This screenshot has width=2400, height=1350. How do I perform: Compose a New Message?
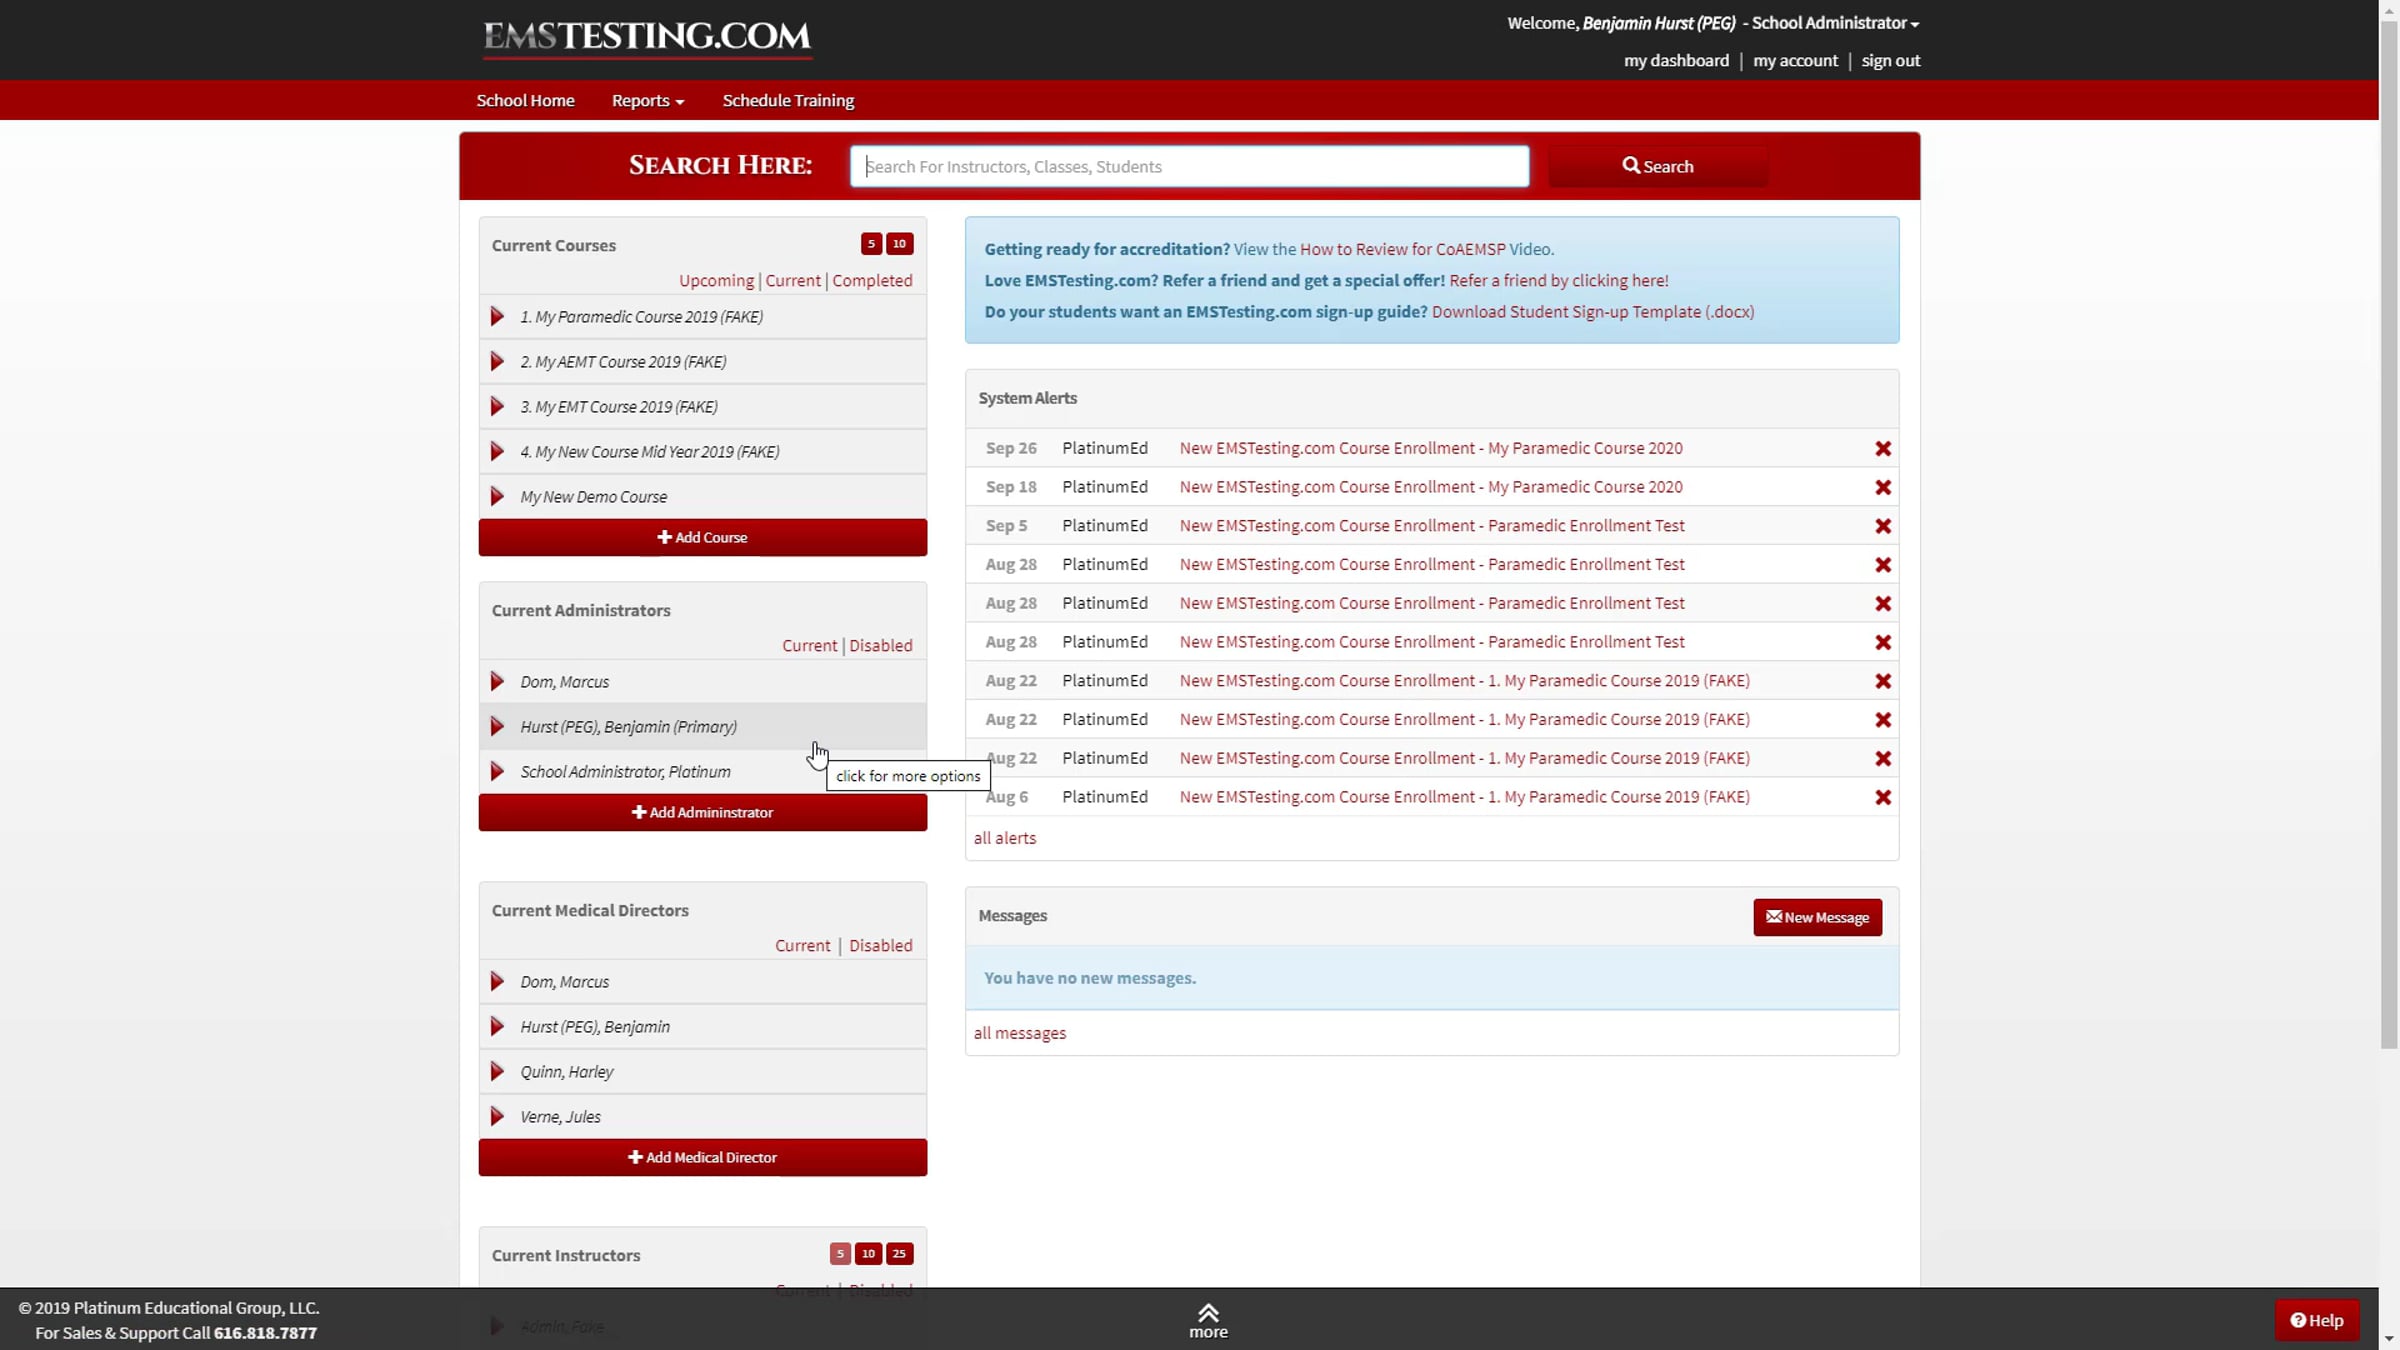click(x=1817, y=917)
